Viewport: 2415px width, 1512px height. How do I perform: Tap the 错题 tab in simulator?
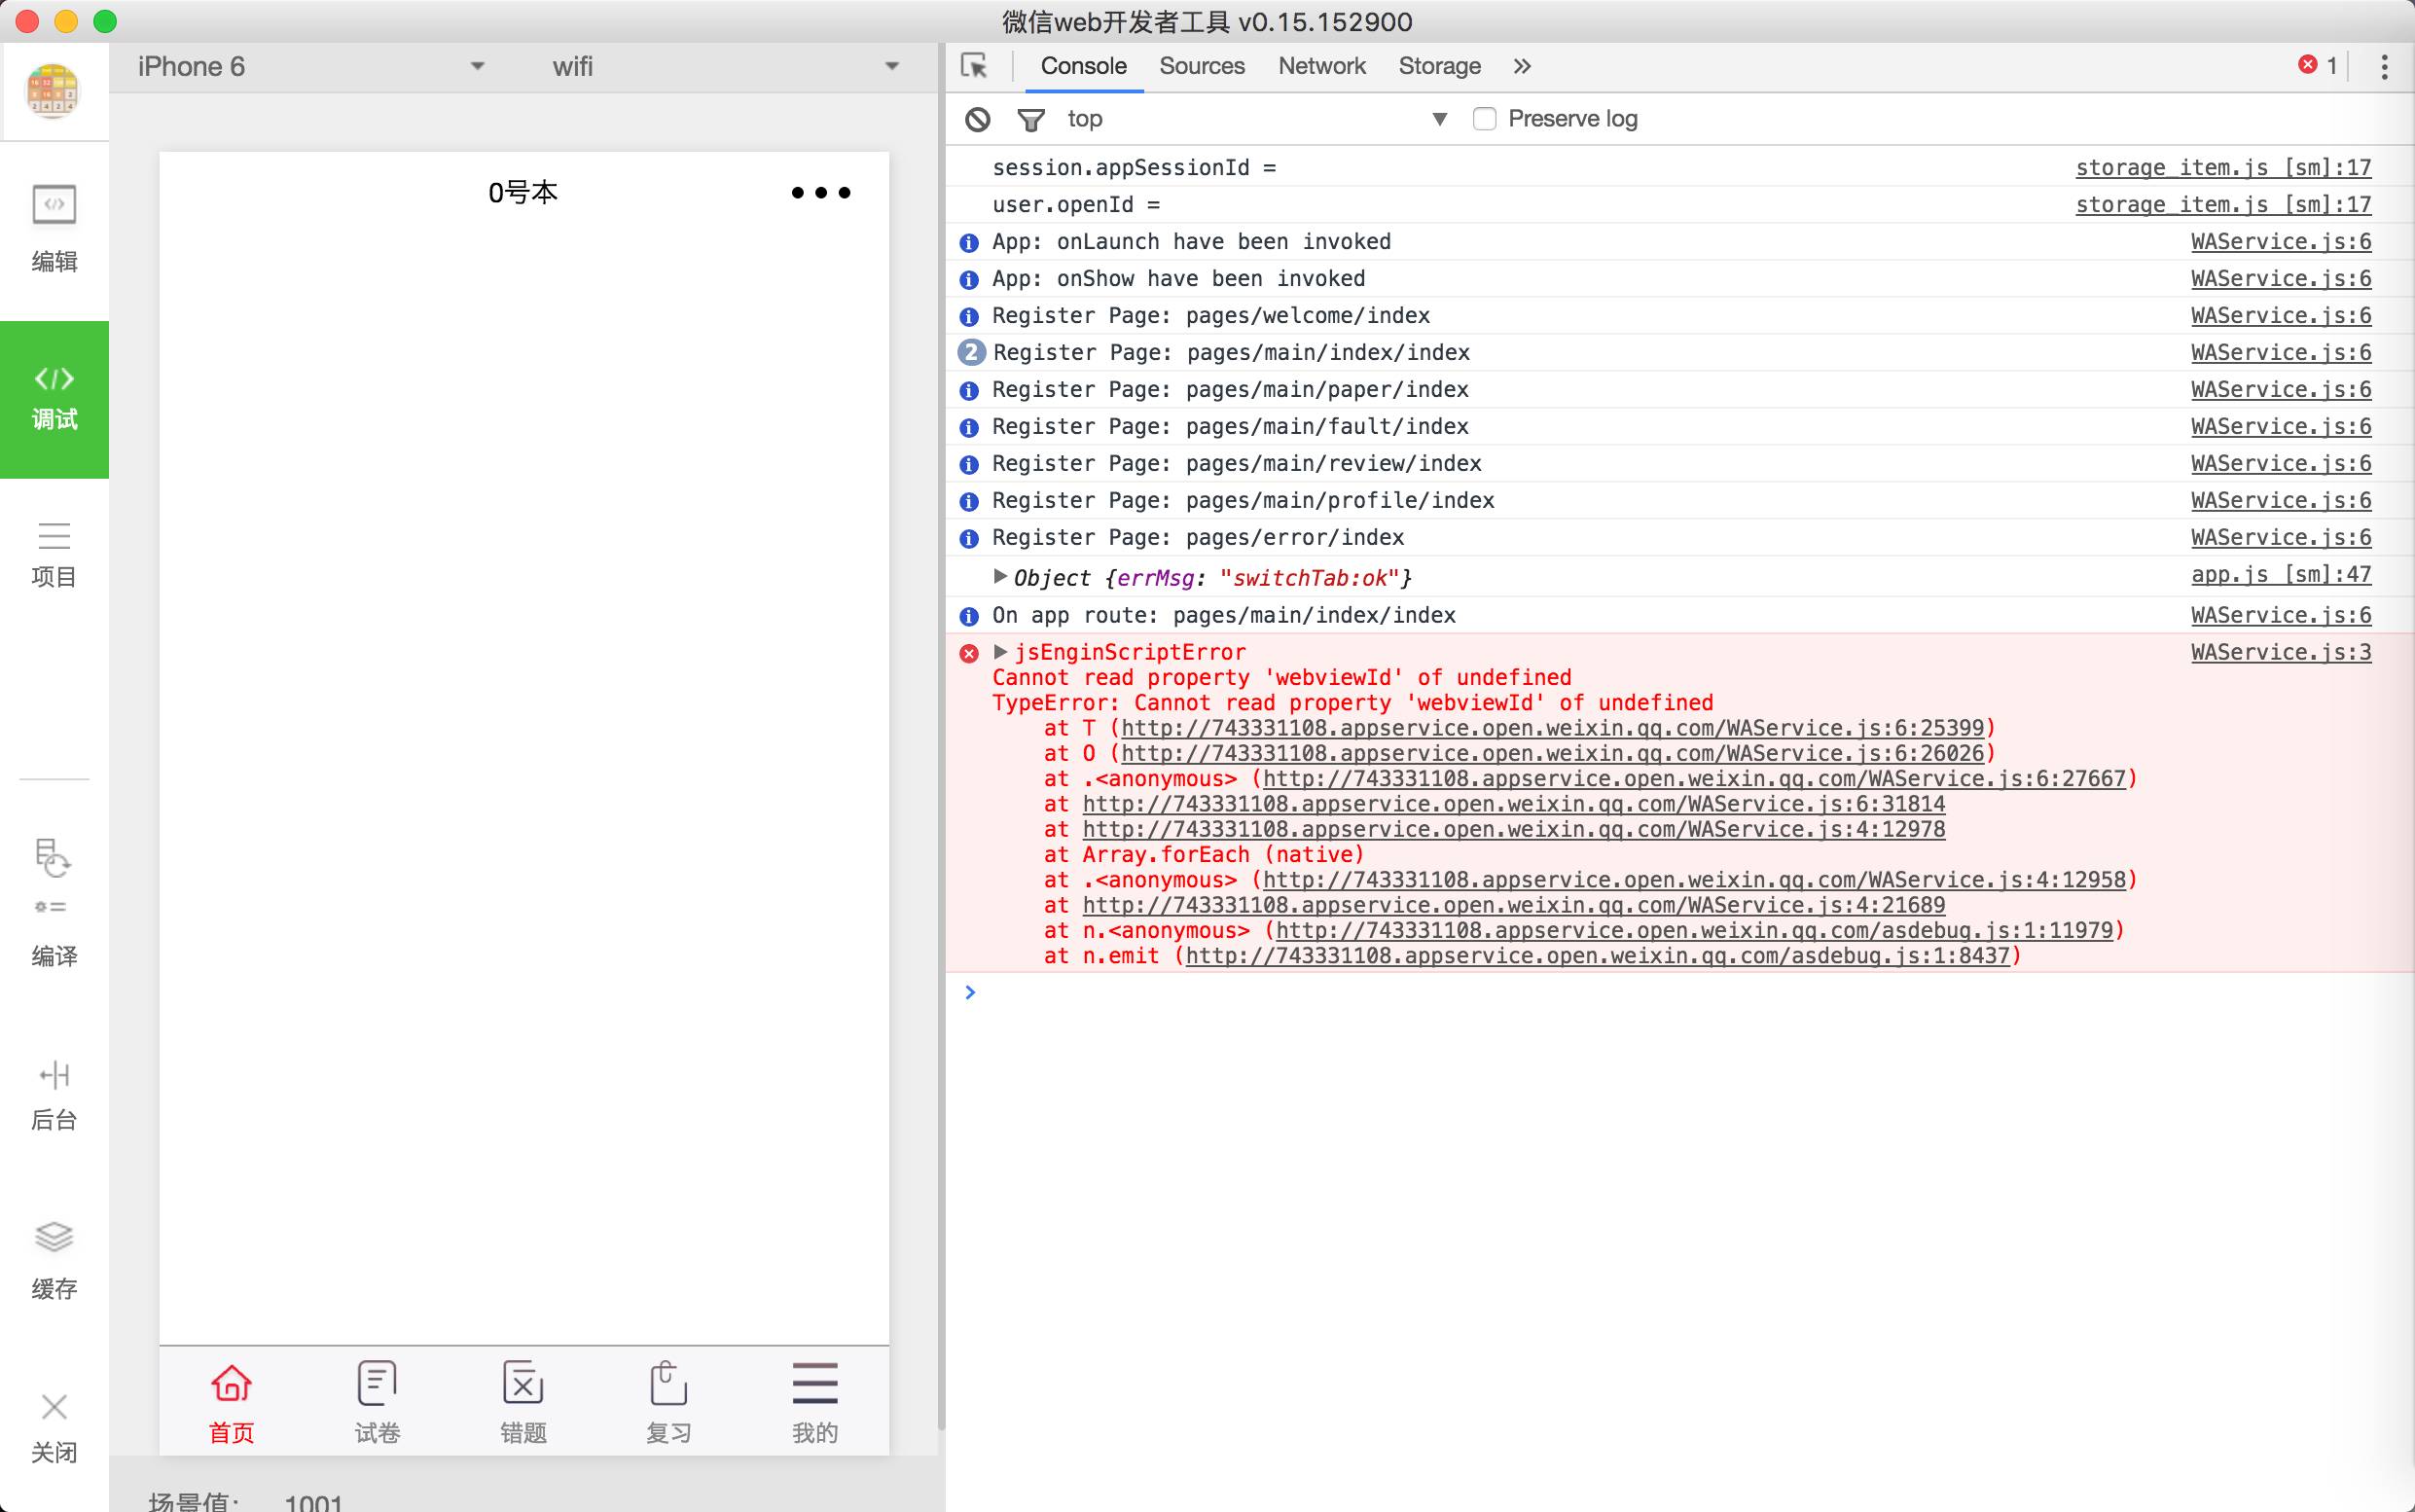pos(523,1402)
